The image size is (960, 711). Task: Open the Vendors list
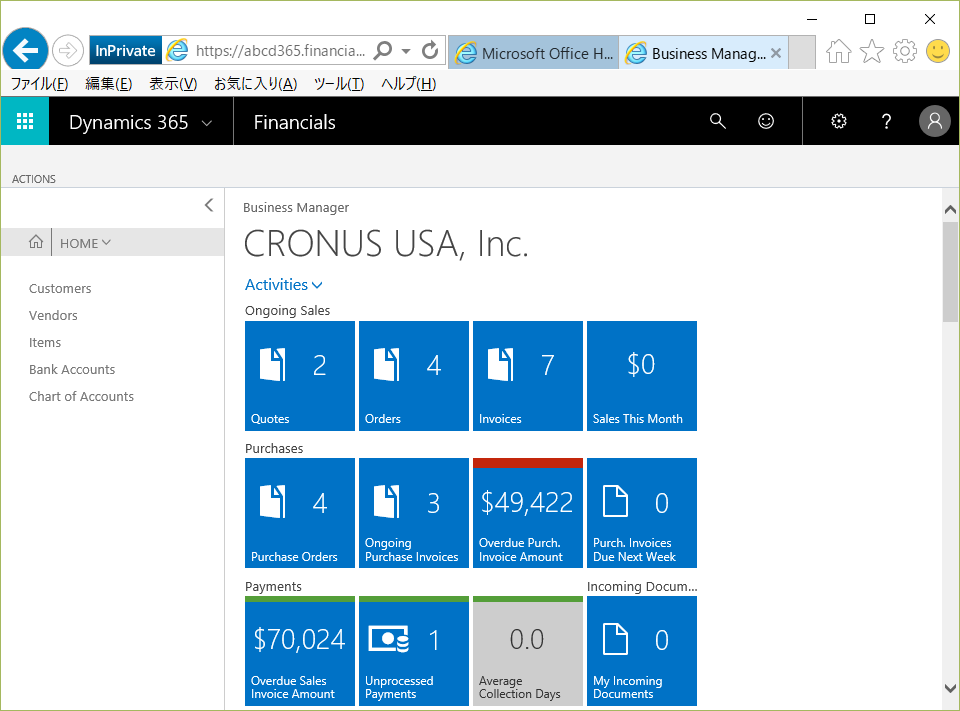pyautogui.click(x=53, y=315)
